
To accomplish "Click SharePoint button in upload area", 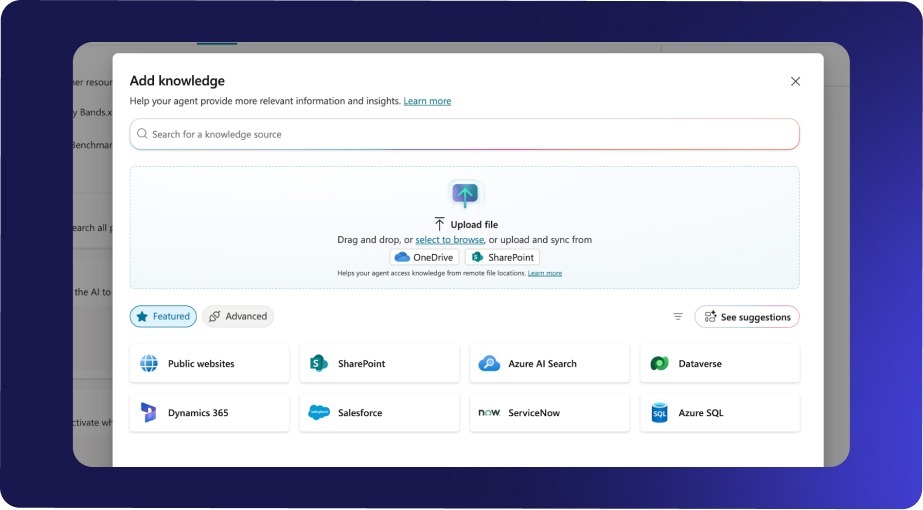I will [502, 257].
